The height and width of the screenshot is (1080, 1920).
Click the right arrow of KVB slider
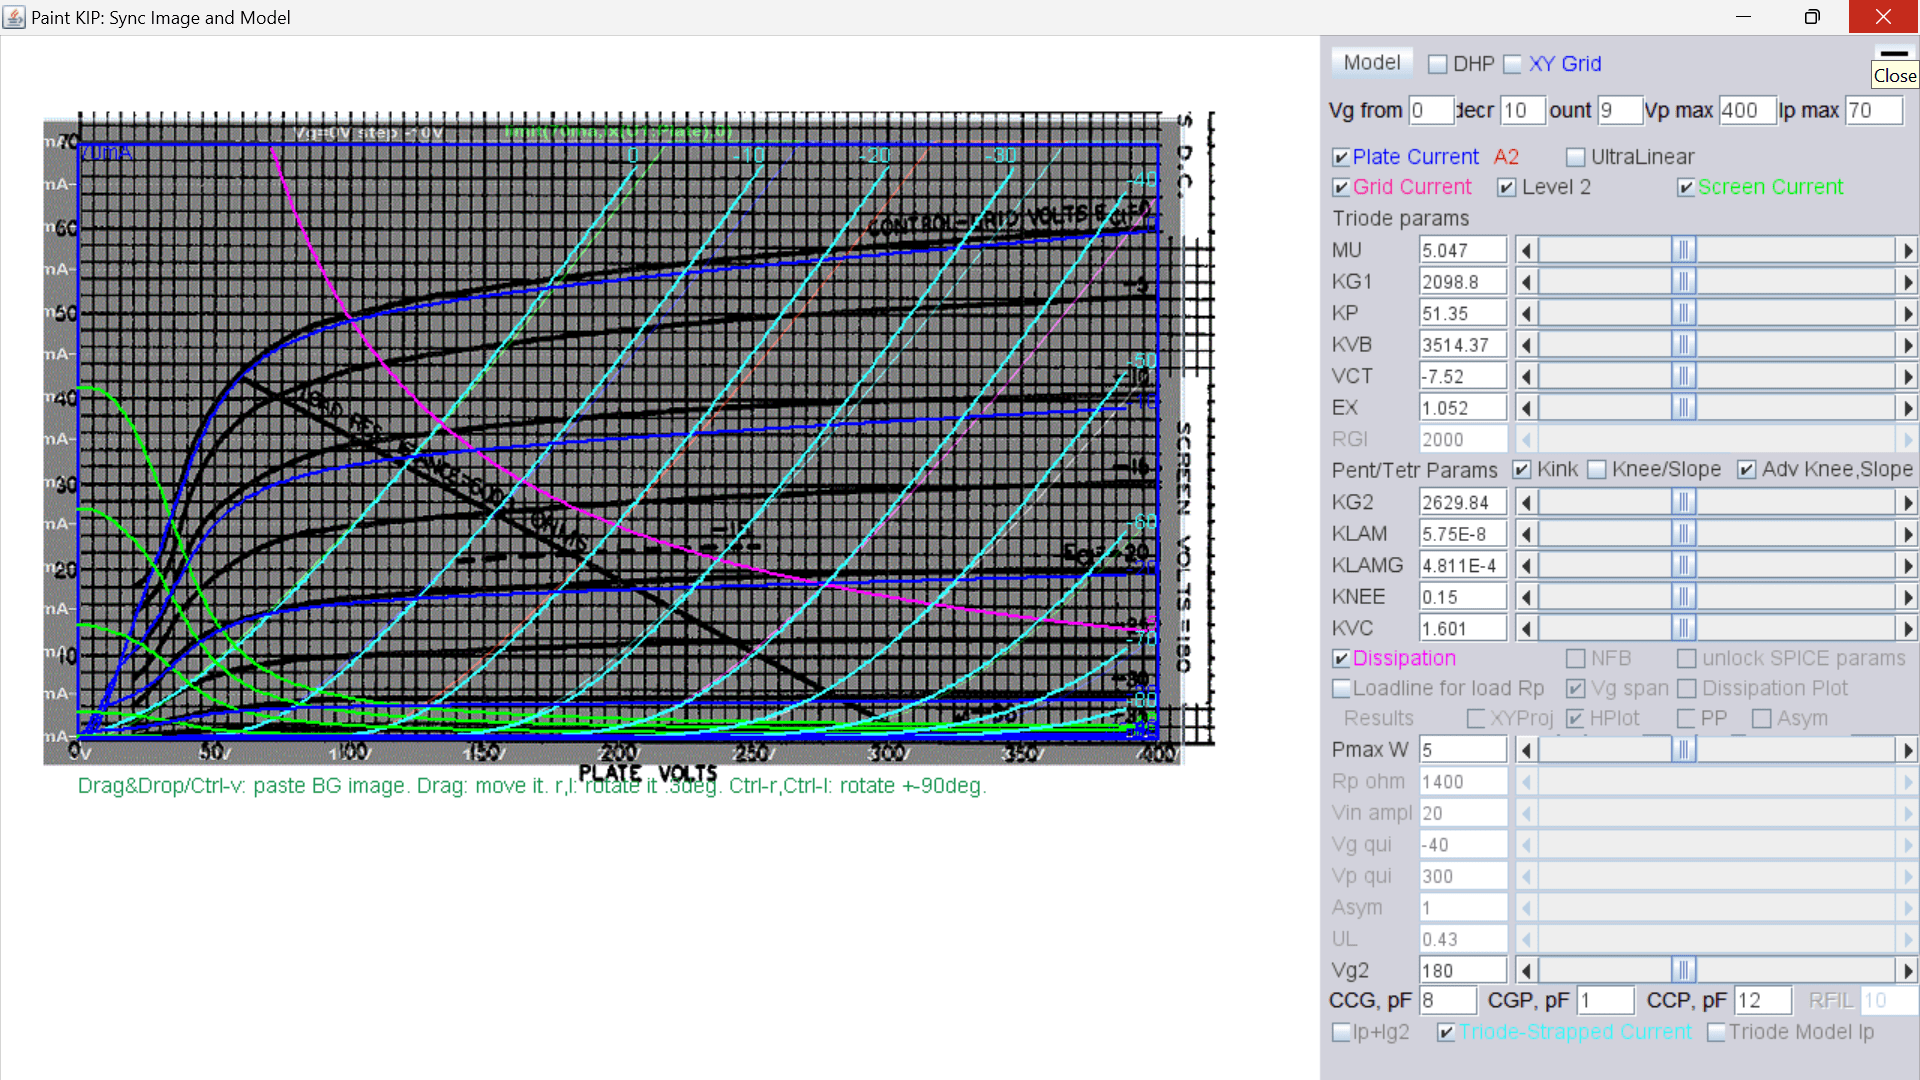coord(1907,345)
